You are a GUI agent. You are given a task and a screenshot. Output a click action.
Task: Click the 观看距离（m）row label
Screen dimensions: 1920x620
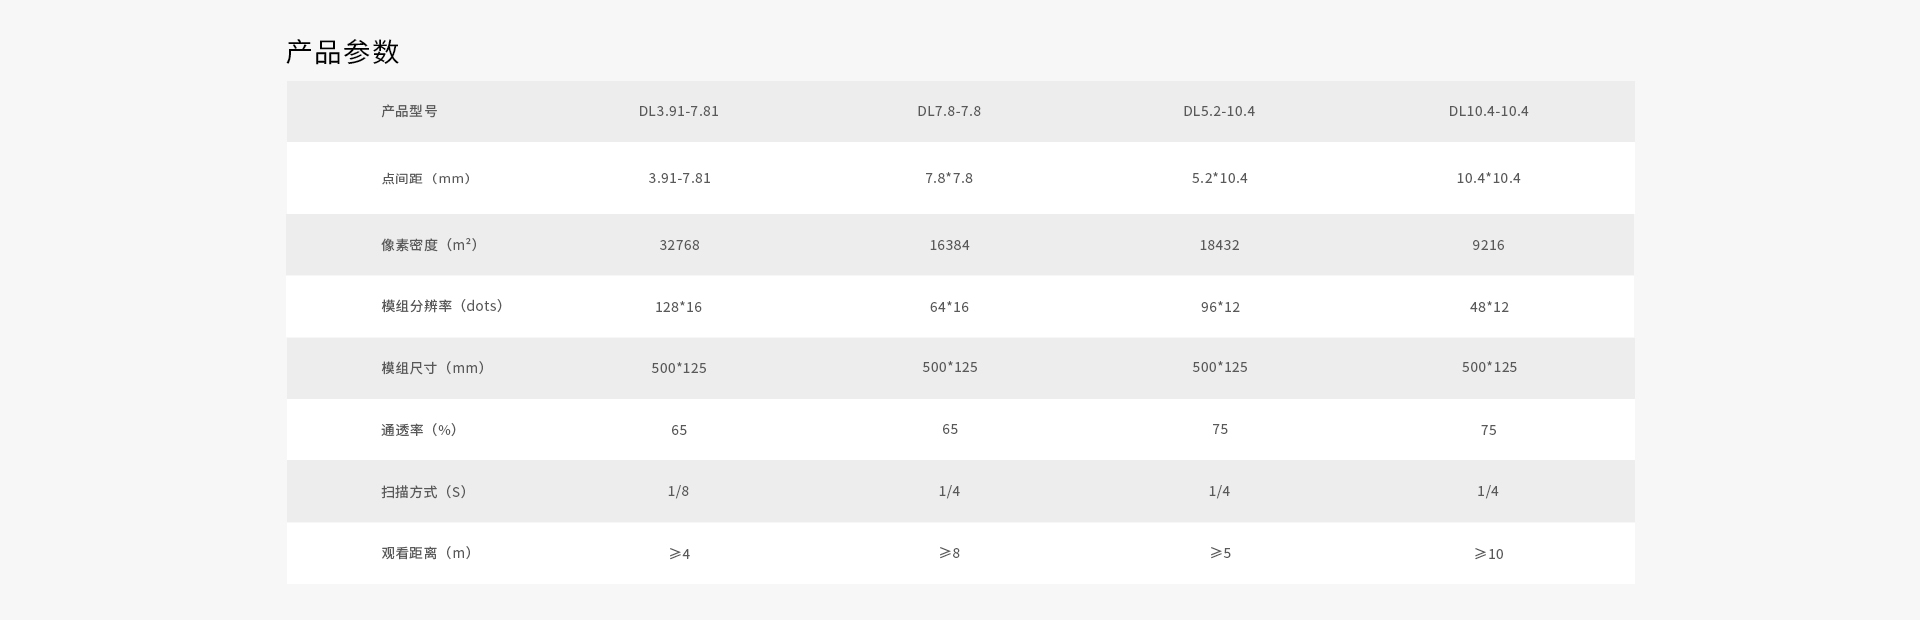click(426, 553)
